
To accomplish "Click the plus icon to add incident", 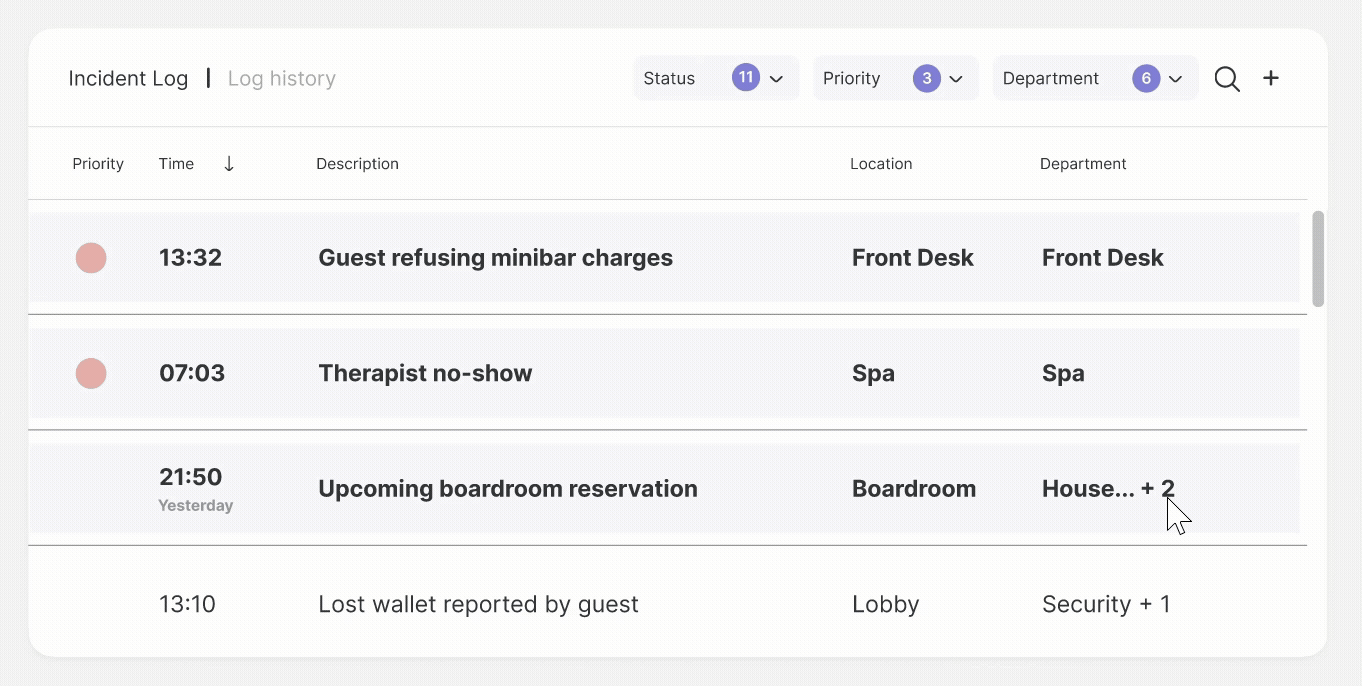I will point(1271,78).
